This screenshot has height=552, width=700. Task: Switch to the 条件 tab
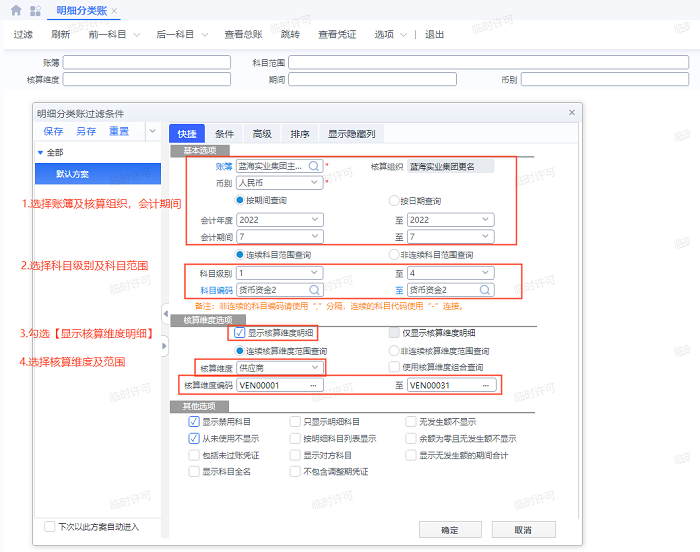pyautogui.click(x=225, y=133)
